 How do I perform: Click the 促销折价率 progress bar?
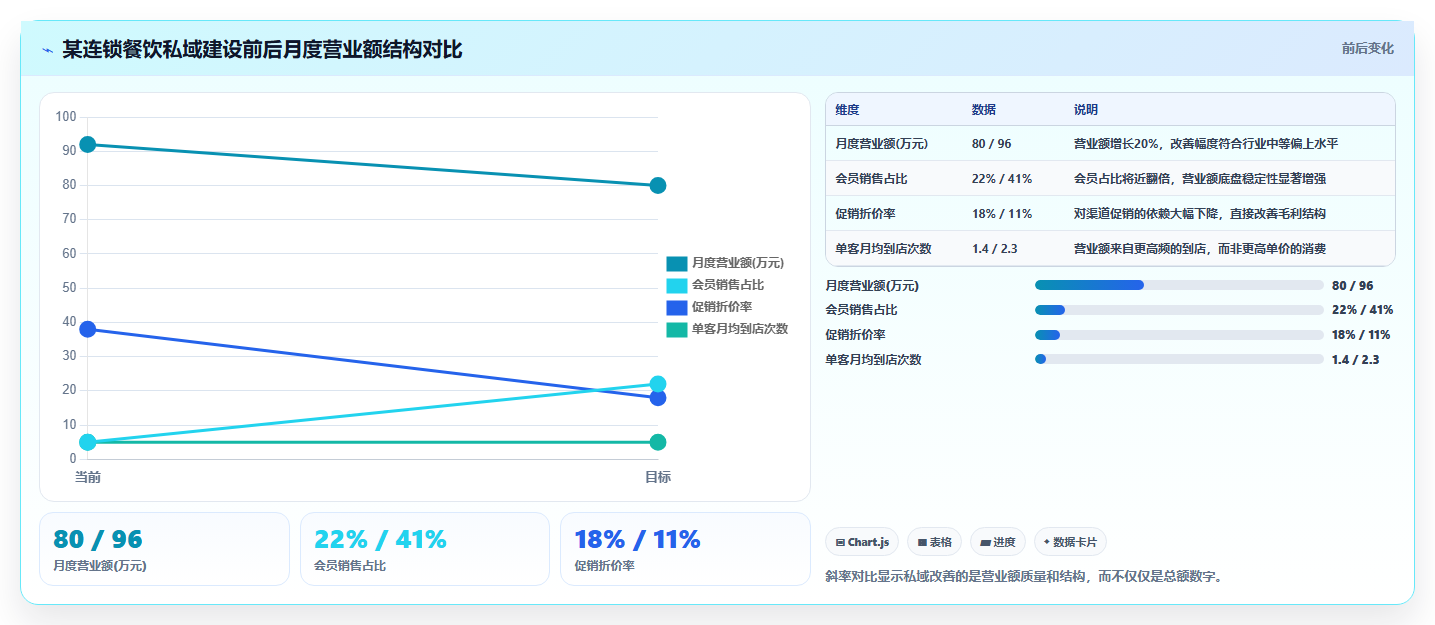pyautogui.click(x=1179, y=335)
